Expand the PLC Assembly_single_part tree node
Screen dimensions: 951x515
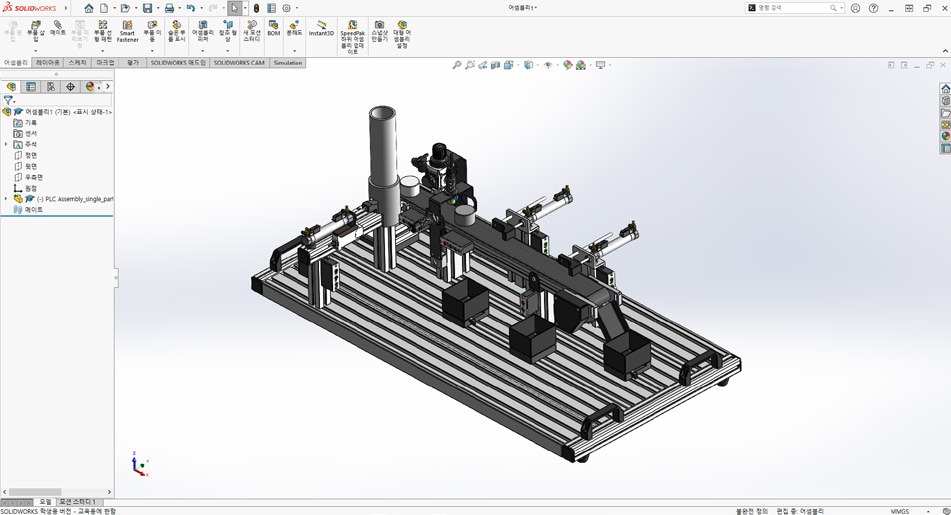6,199
